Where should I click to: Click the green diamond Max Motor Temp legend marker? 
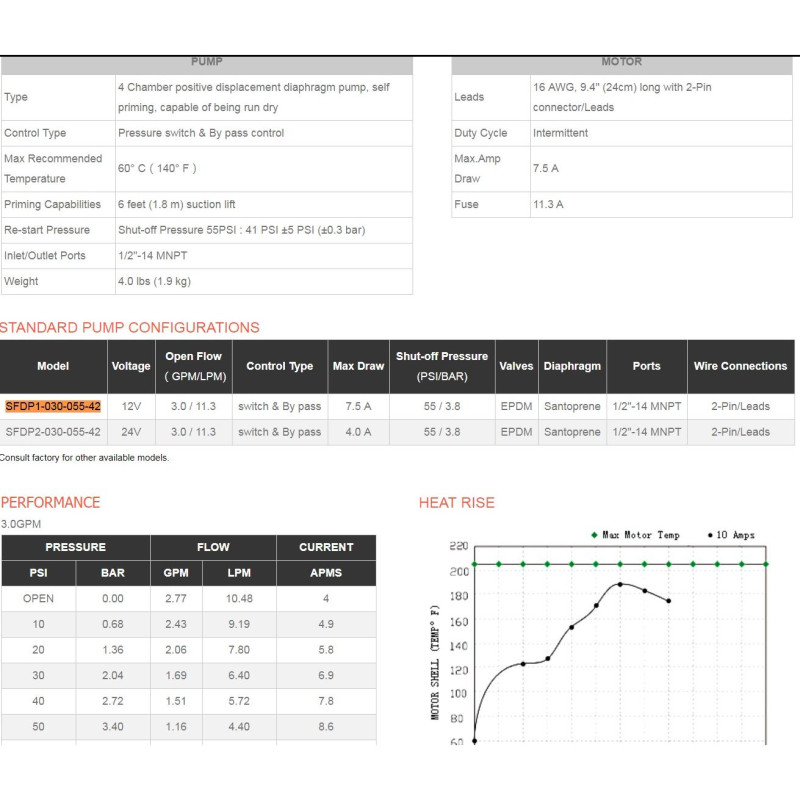[593, 535]
